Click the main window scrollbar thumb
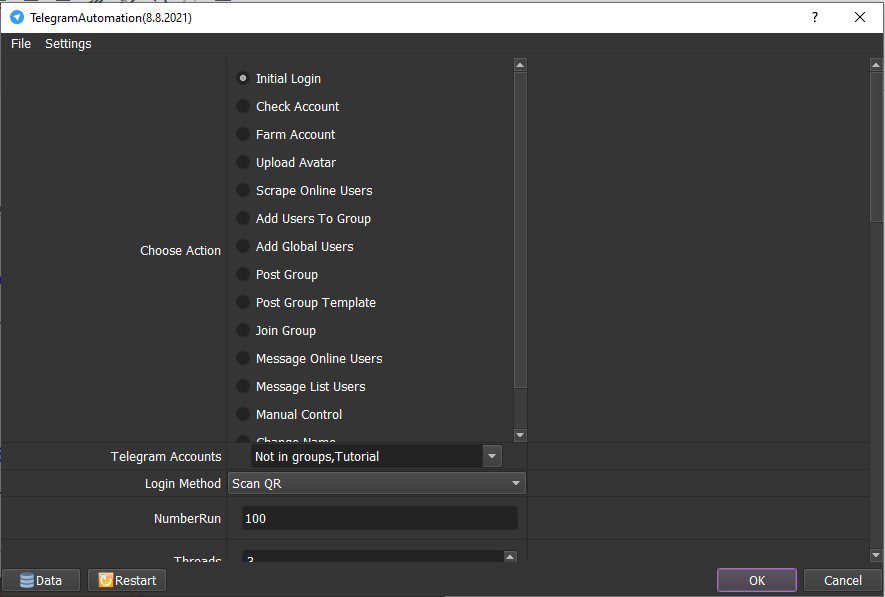885x597 pixels. point(876,147)
